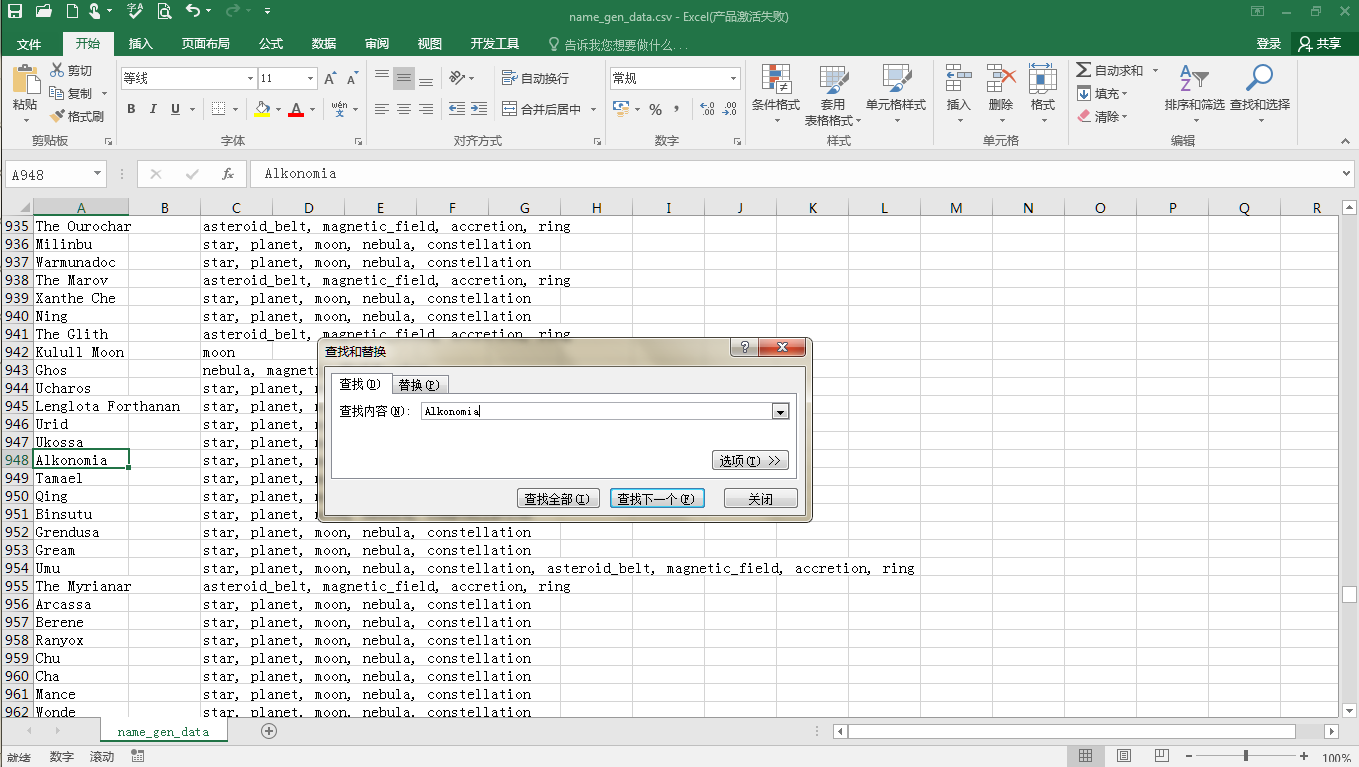This screenshot has height=767, width=1359.
Task: Click the insert function fx icon
Action: 227,174
